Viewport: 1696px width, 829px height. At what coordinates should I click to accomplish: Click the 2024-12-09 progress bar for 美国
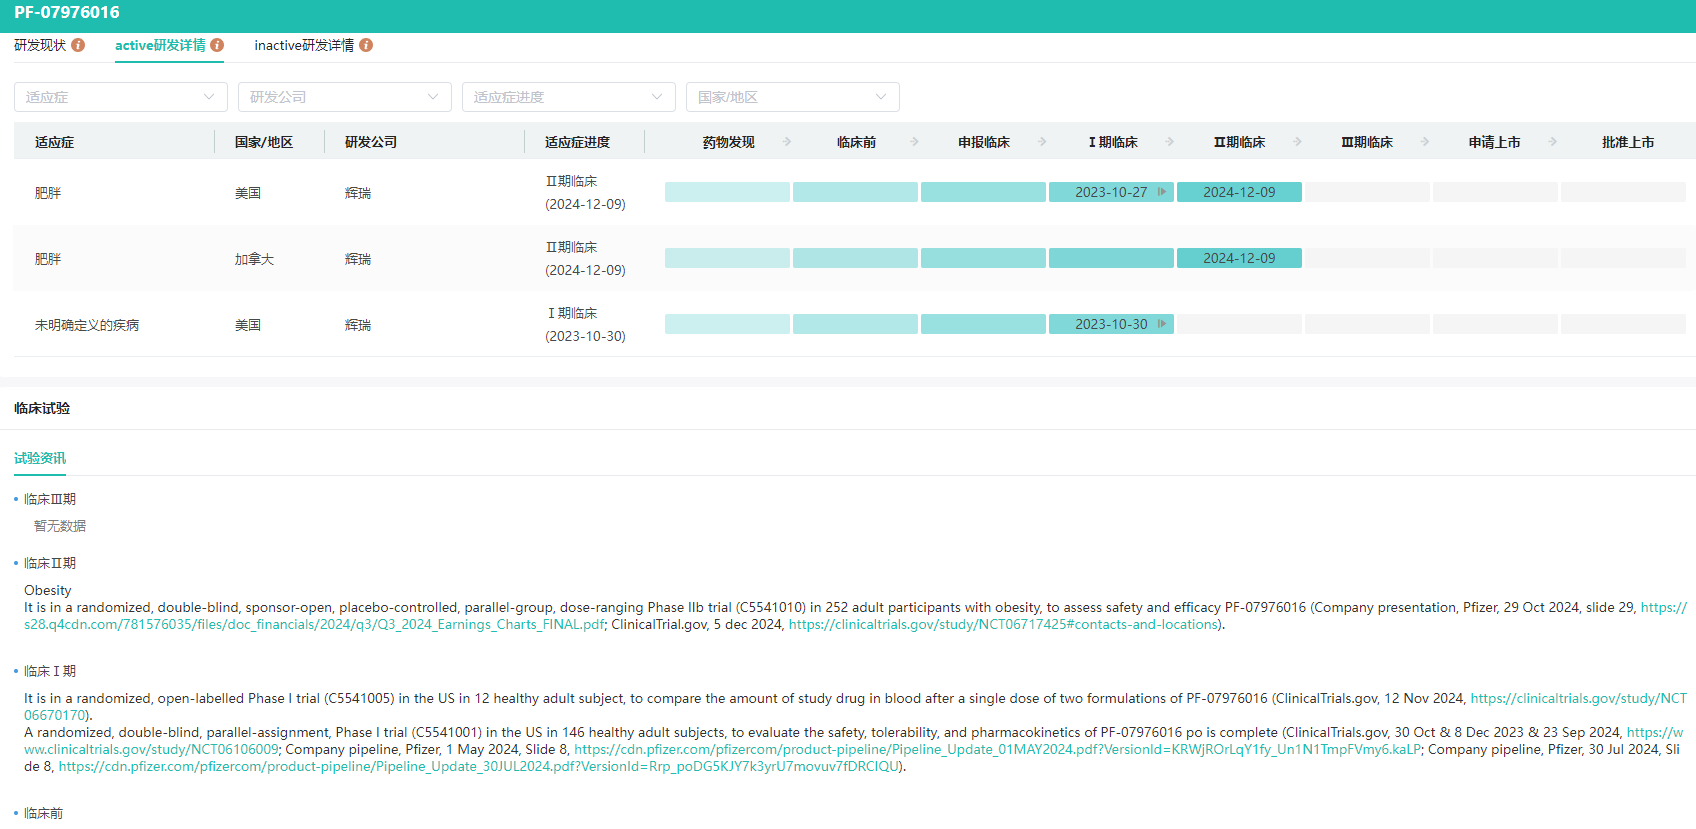pyautogui.click(x=1239, y=192)
